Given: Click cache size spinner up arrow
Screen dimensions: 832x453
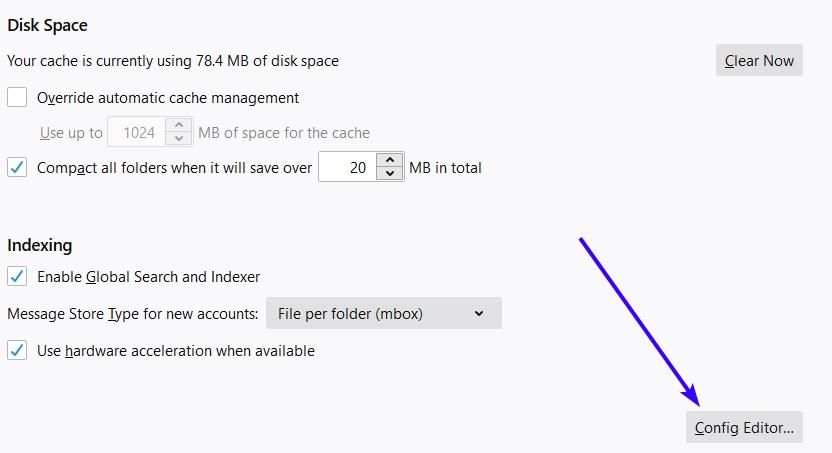Looking at the screenshot, I should coord(179,125).
